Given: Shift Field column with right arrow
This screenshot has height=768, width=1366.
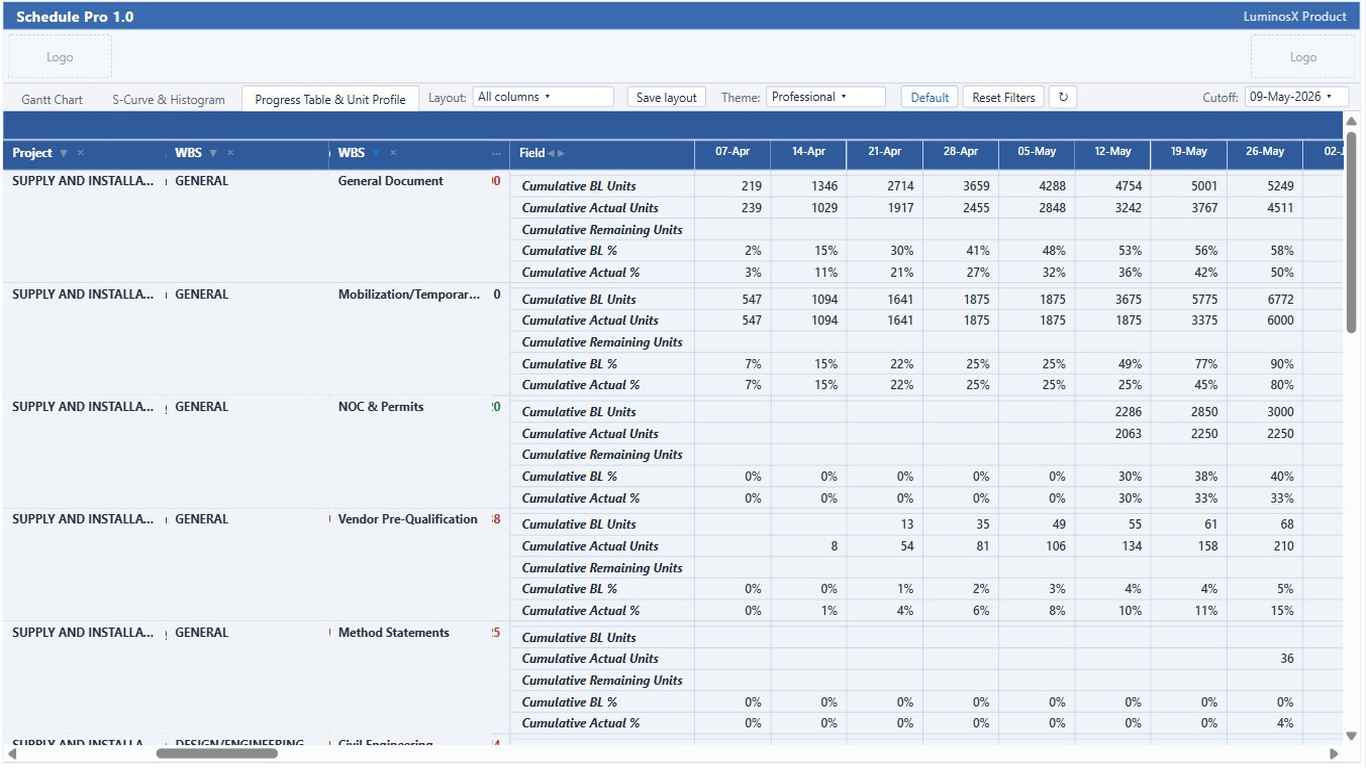Looking at the screenshot, I should [561, 153].
